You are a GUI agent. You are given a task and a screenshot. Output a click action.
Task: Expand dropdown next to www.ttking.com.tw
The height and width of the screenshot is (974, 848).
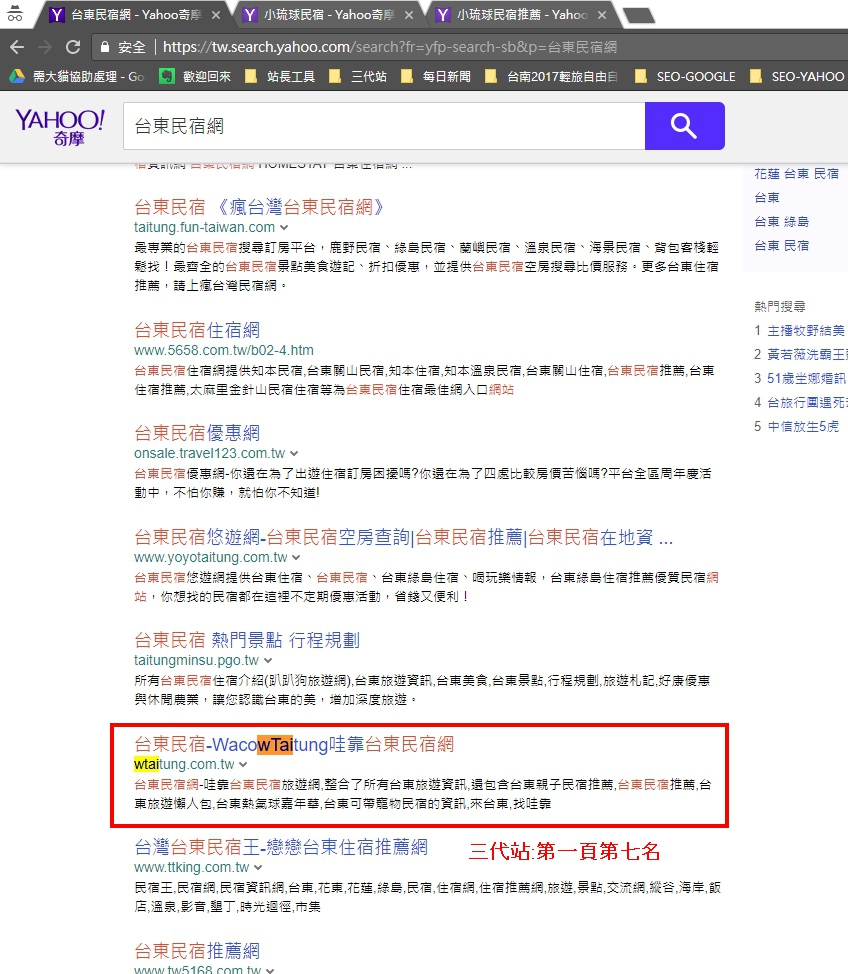pos(258,868)
